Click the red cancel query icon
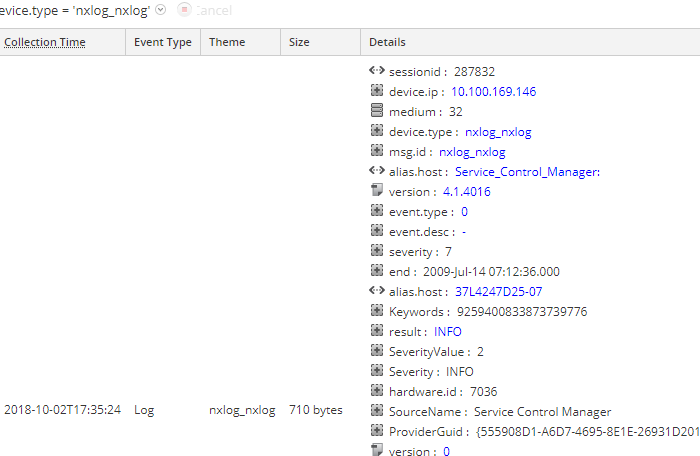700x456 pixels. [183, 9]
